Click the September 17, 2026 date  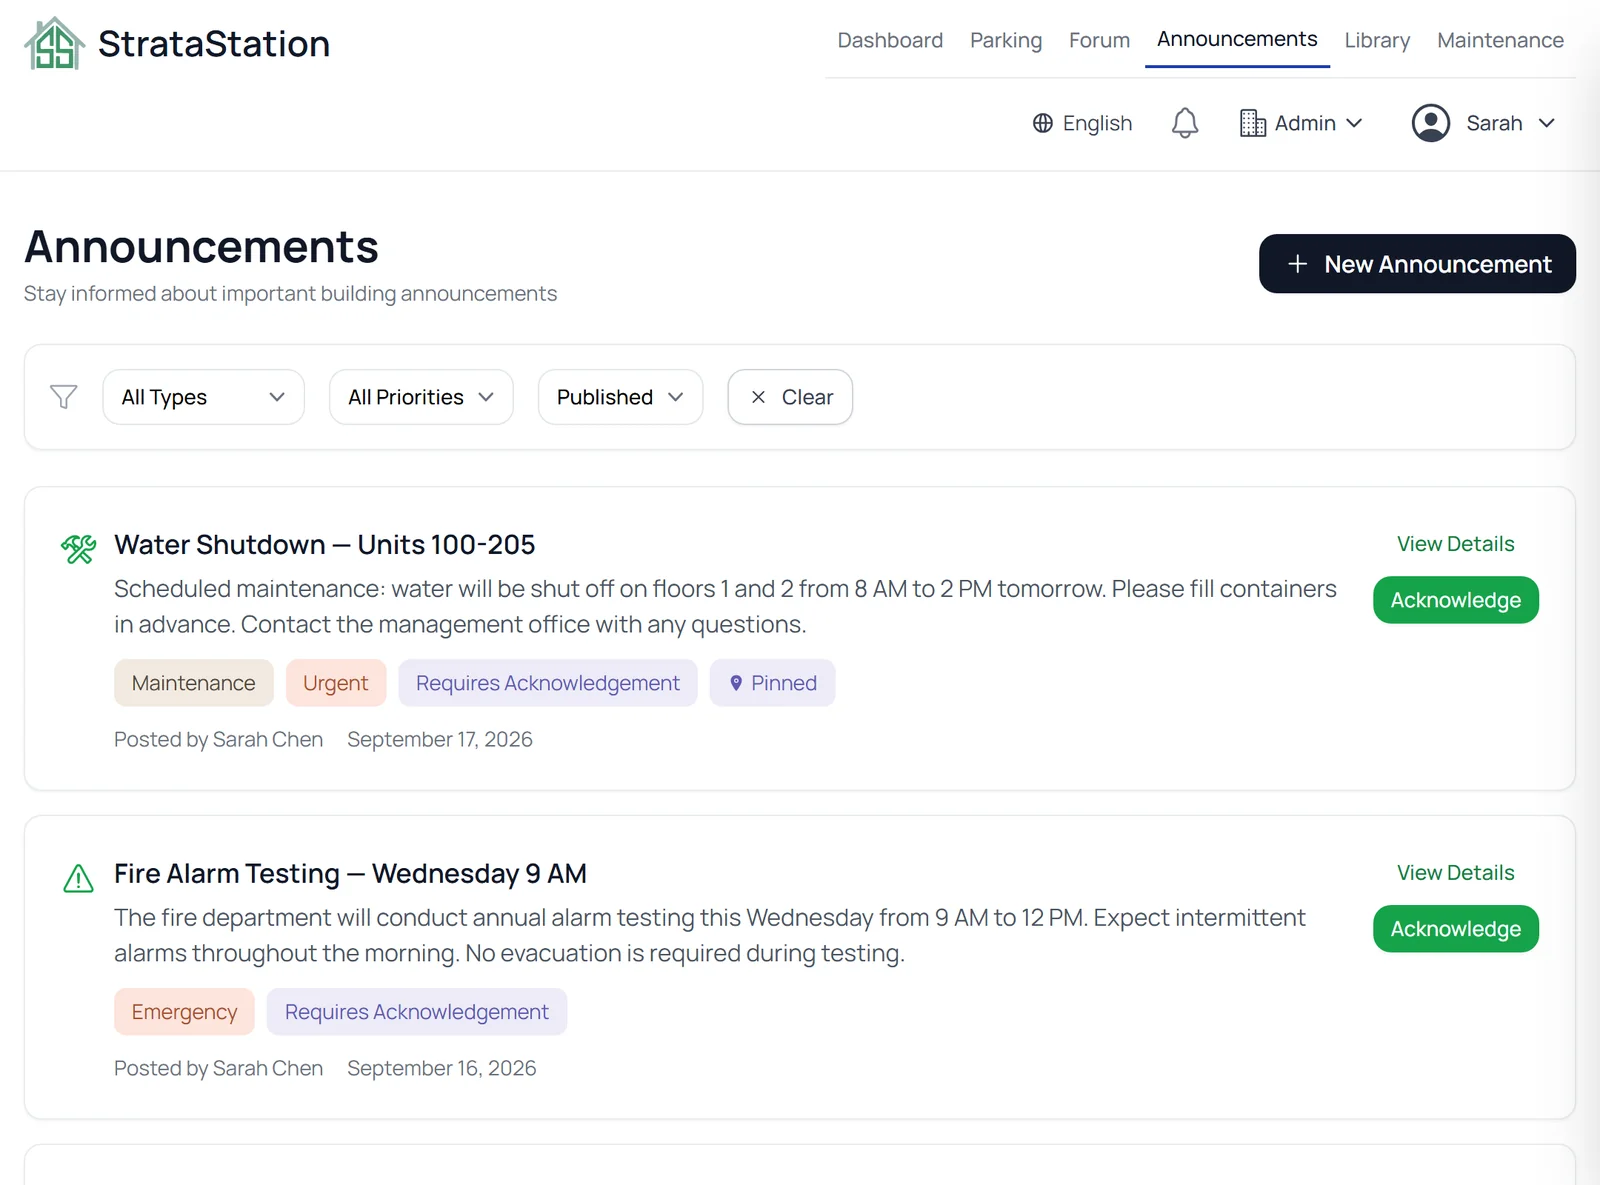tap(440, 739)
